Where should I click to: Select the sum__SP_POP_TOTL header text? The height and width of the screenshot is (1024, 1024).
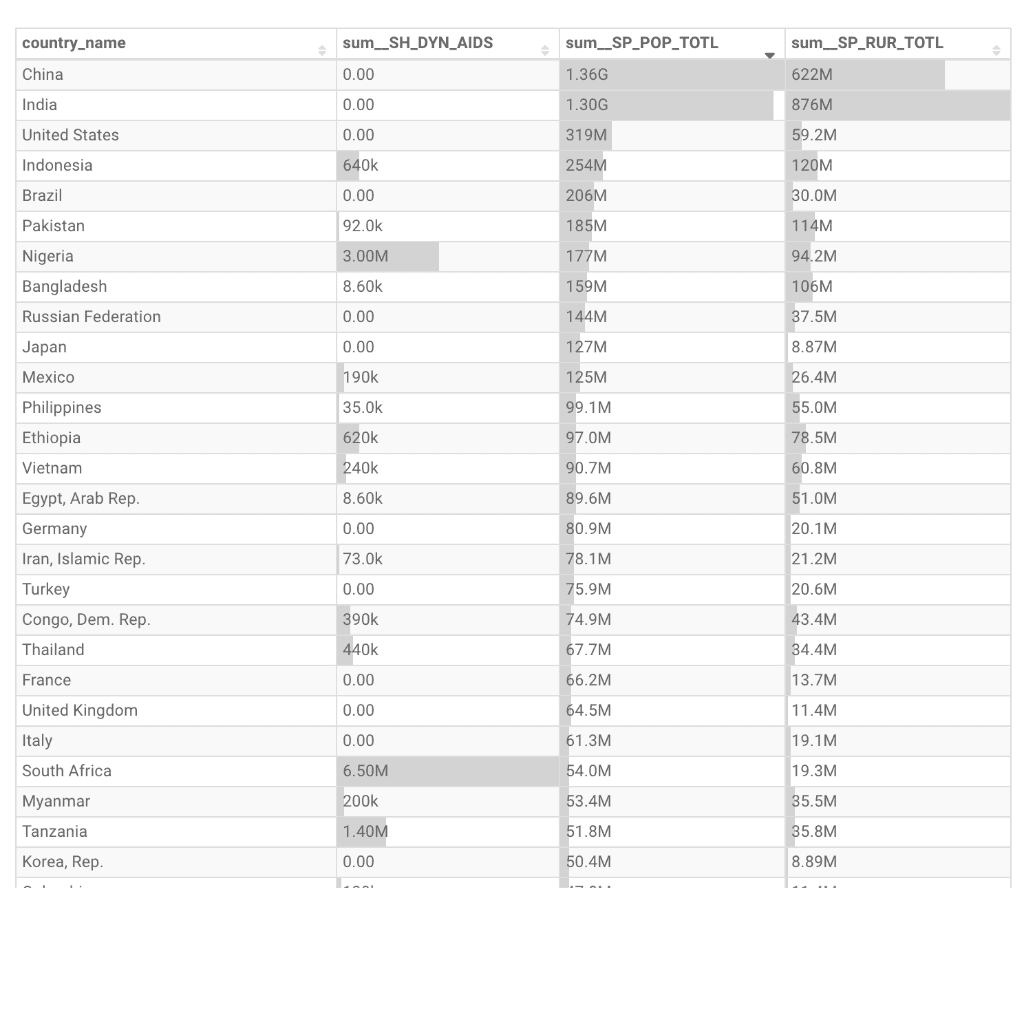[642, 43]
